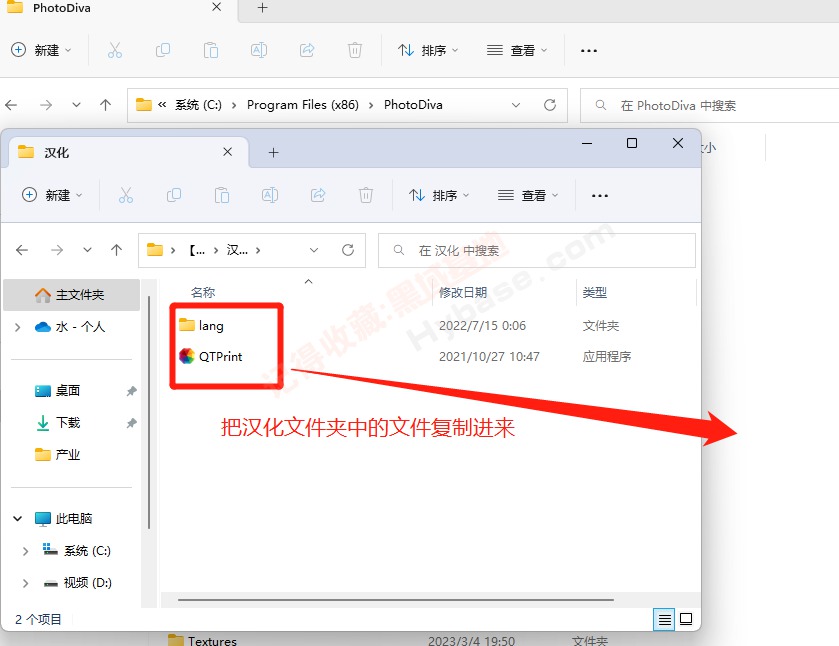Select the PhotoDiva window tab

coord(118,9)
